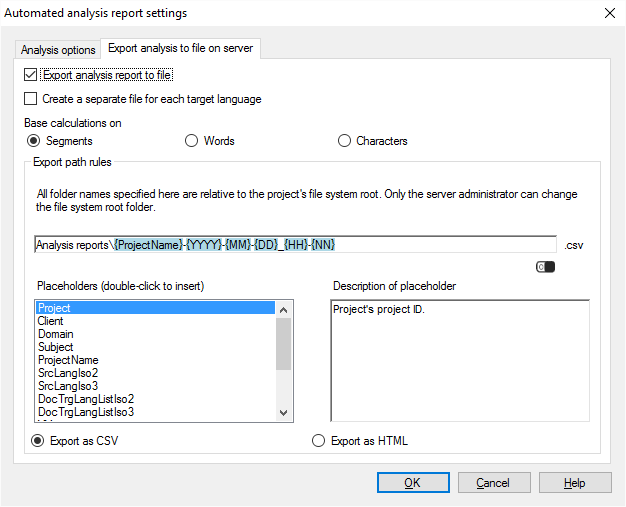Switch to Export analysis to file on server tab

click(180, 48)
